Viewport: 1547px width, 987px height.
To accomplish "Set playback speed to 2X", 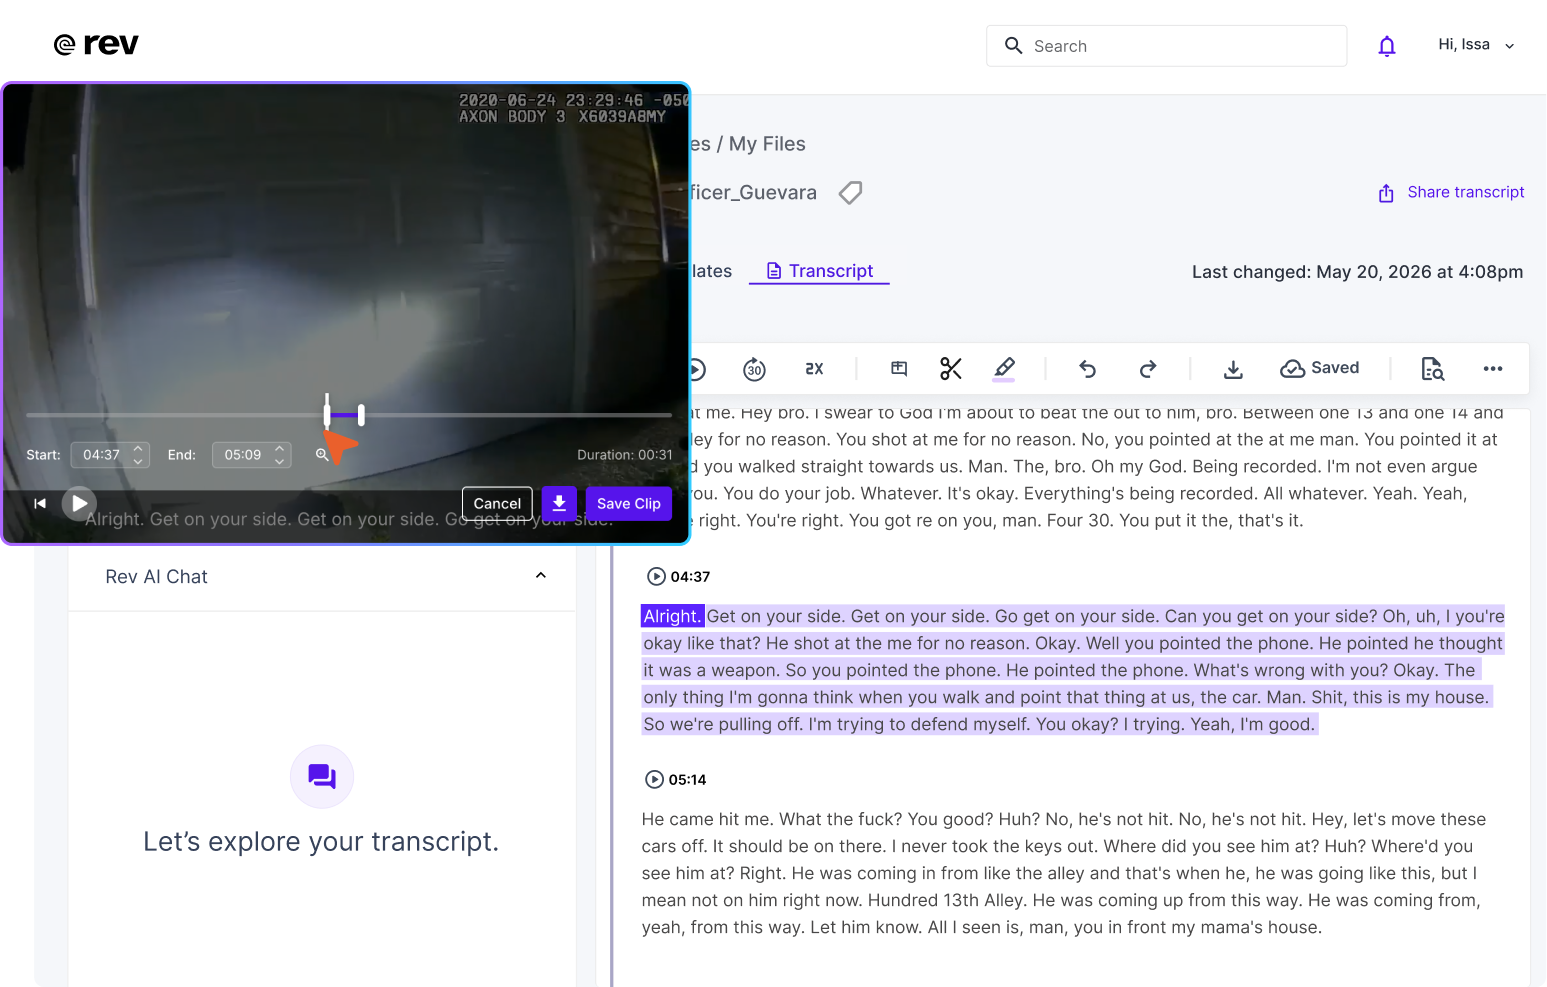I will (814, 369).
